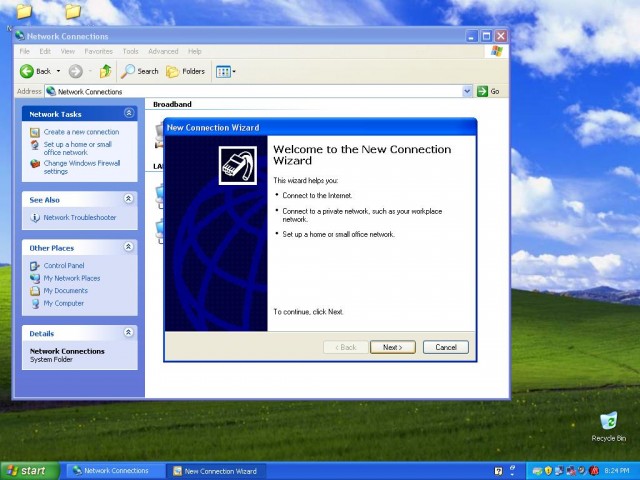Image resolution: width=640 pixels, height=480 pixels.
Task: Click the New Connection Wizard title bar
Action: (320, 127)
